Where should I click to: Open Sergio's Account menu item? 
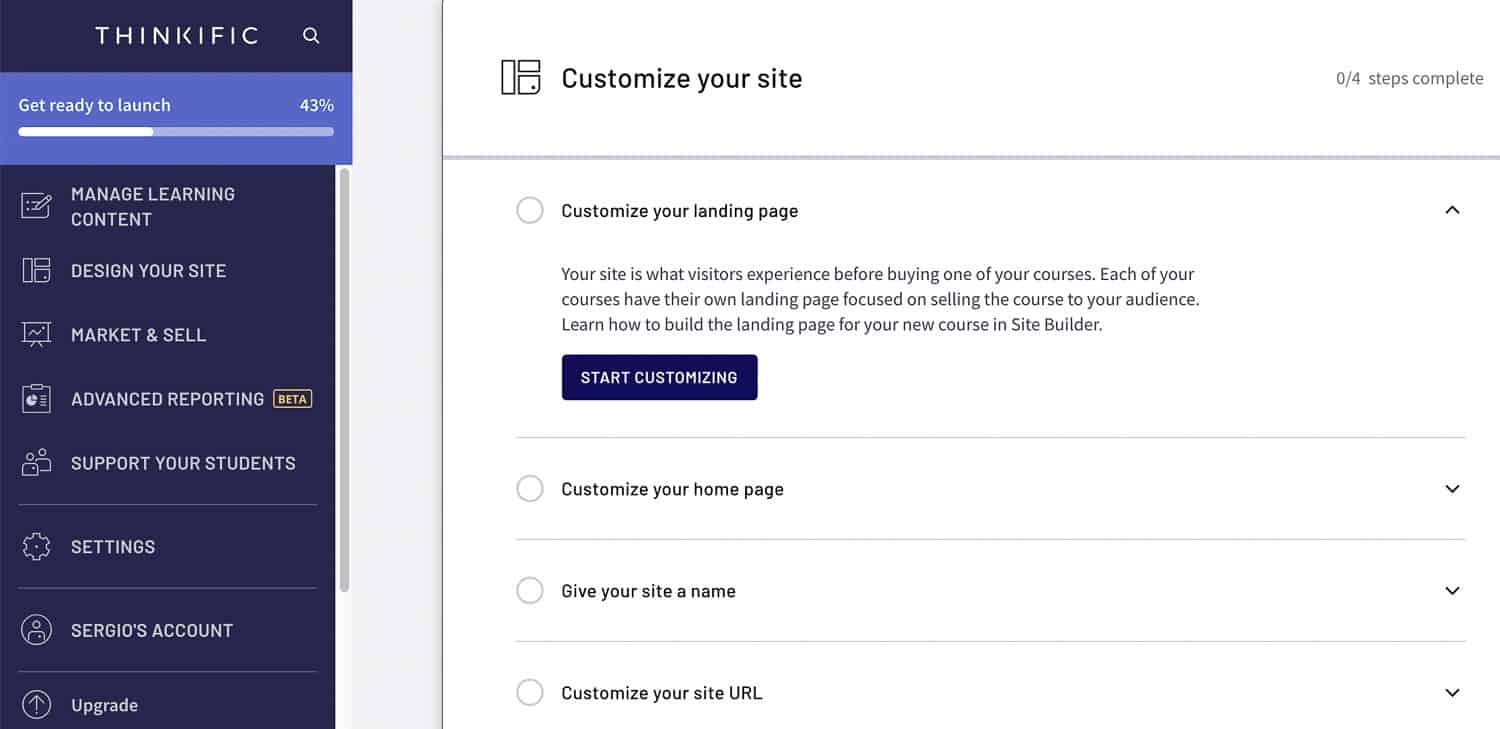[152, 630]
